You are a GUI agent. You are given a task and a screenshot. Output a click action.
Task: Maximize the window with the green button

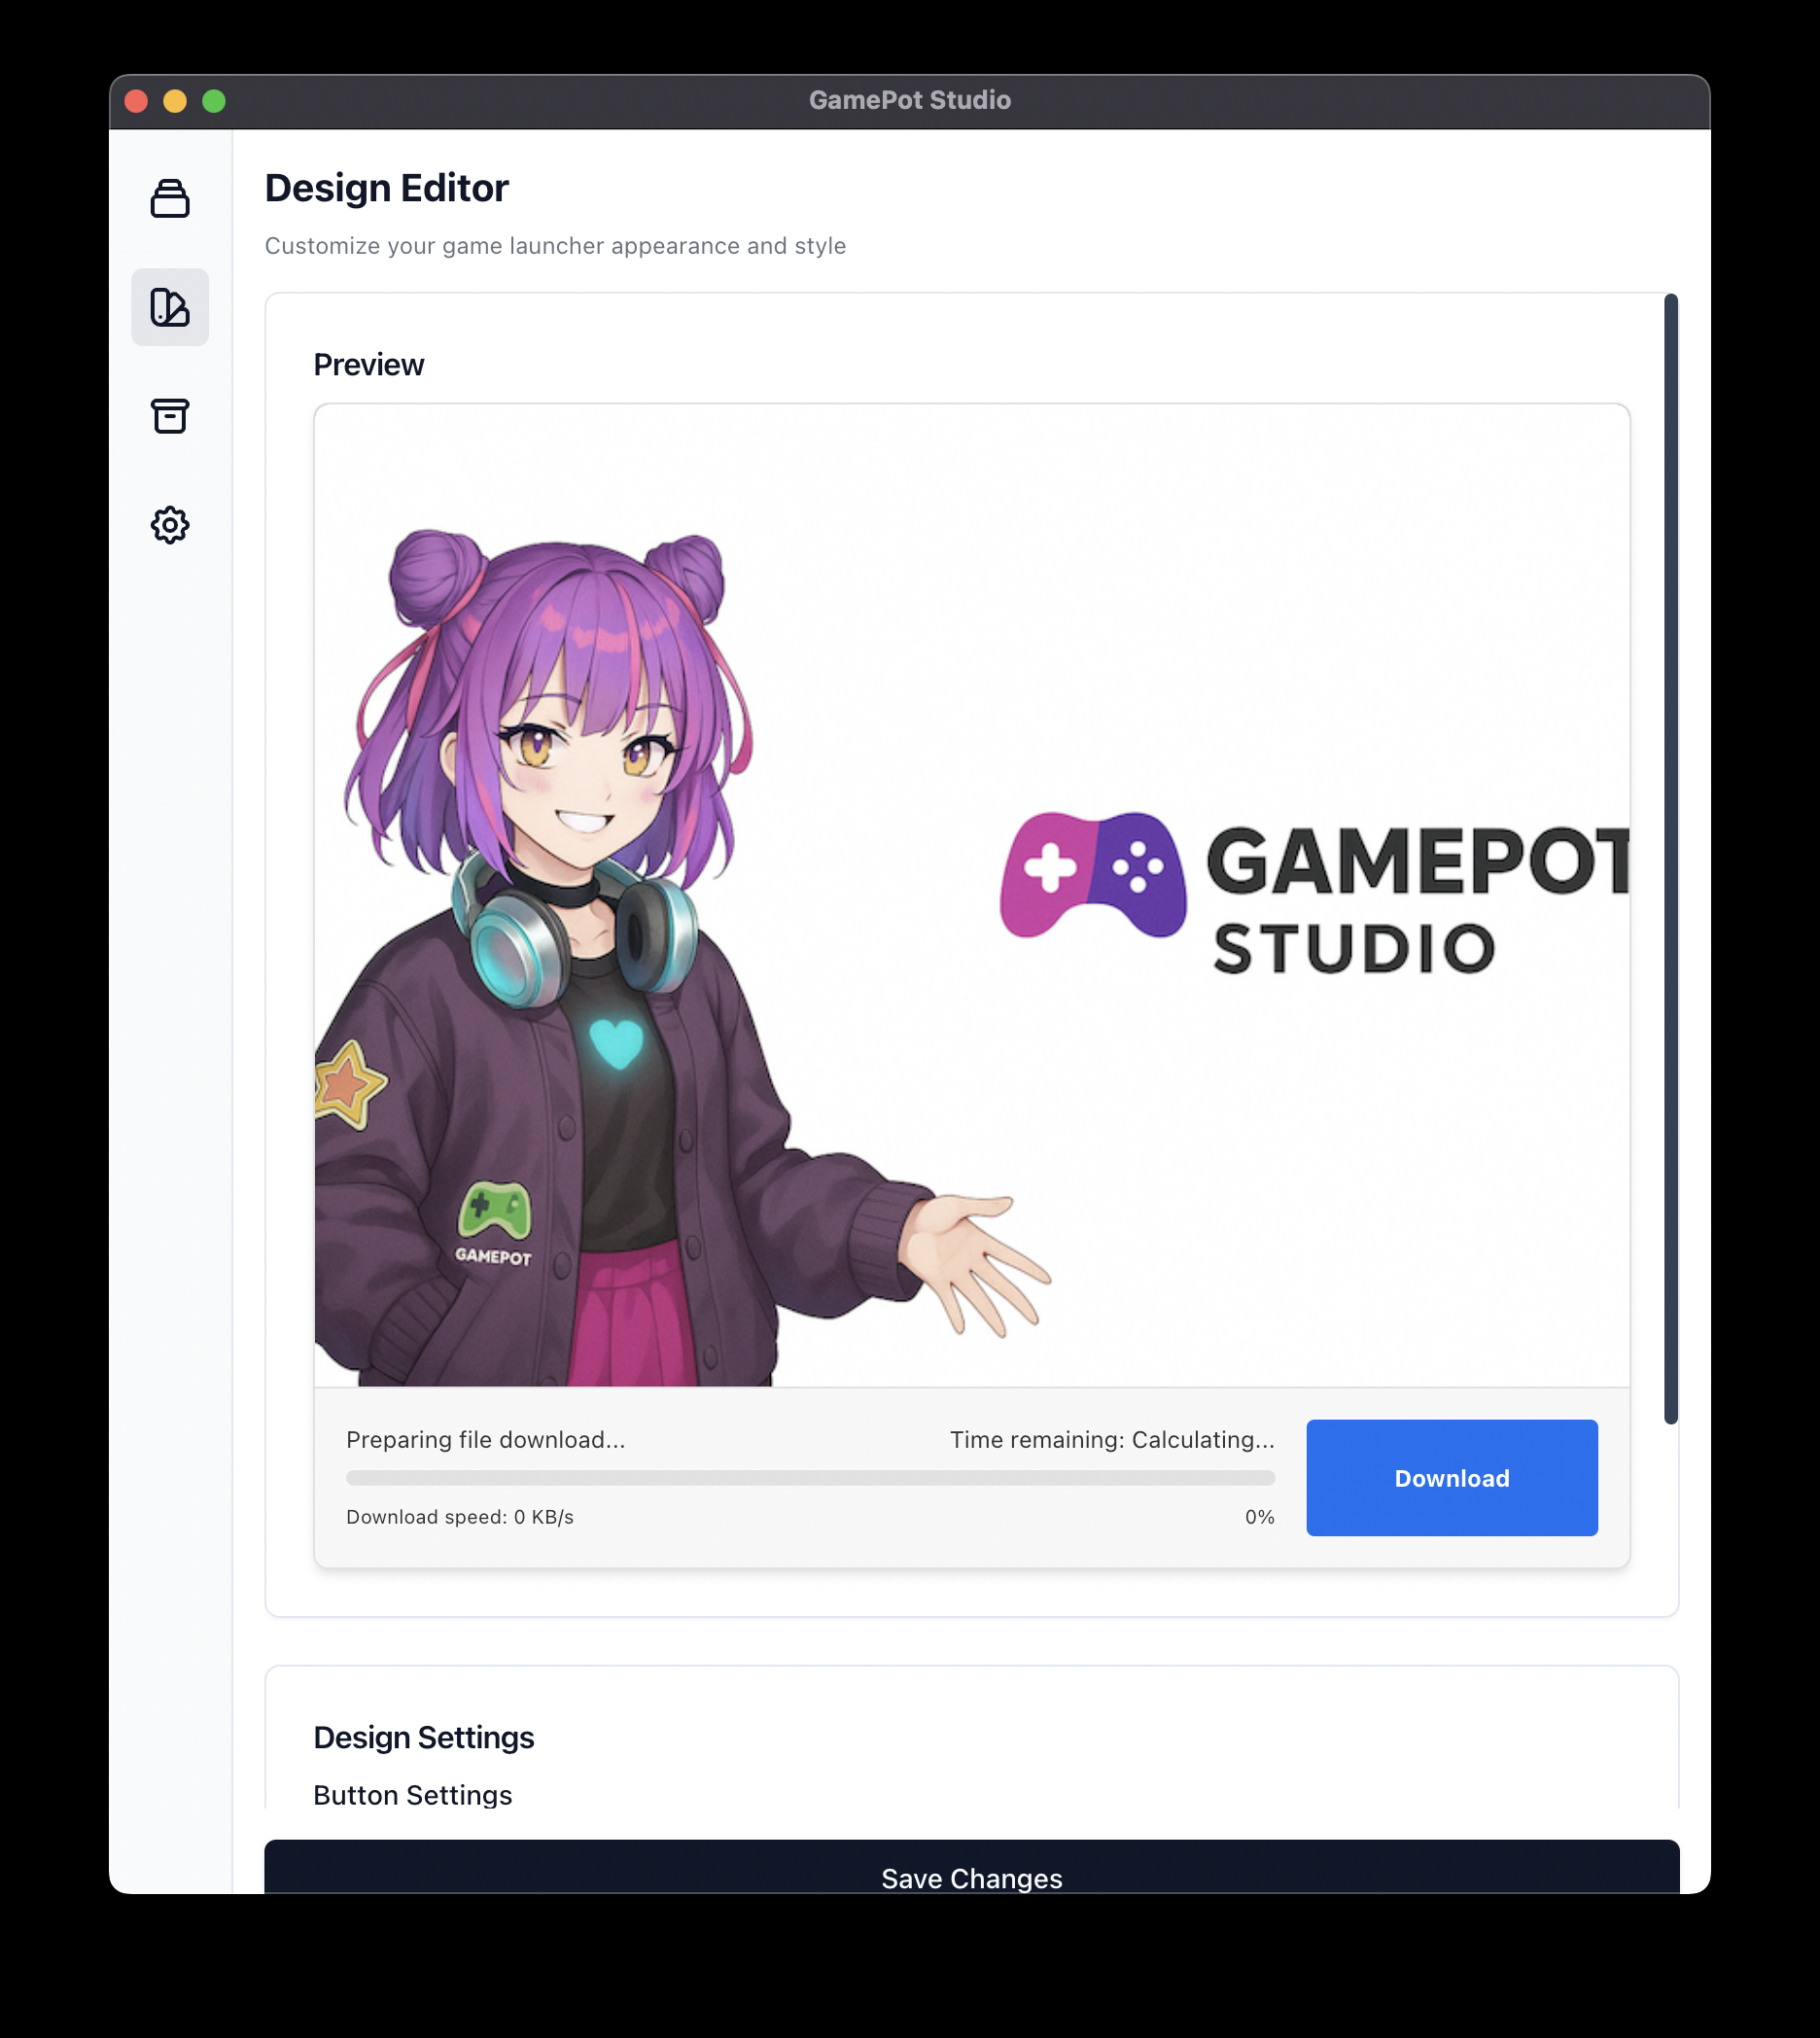click(x=214, y=101)
